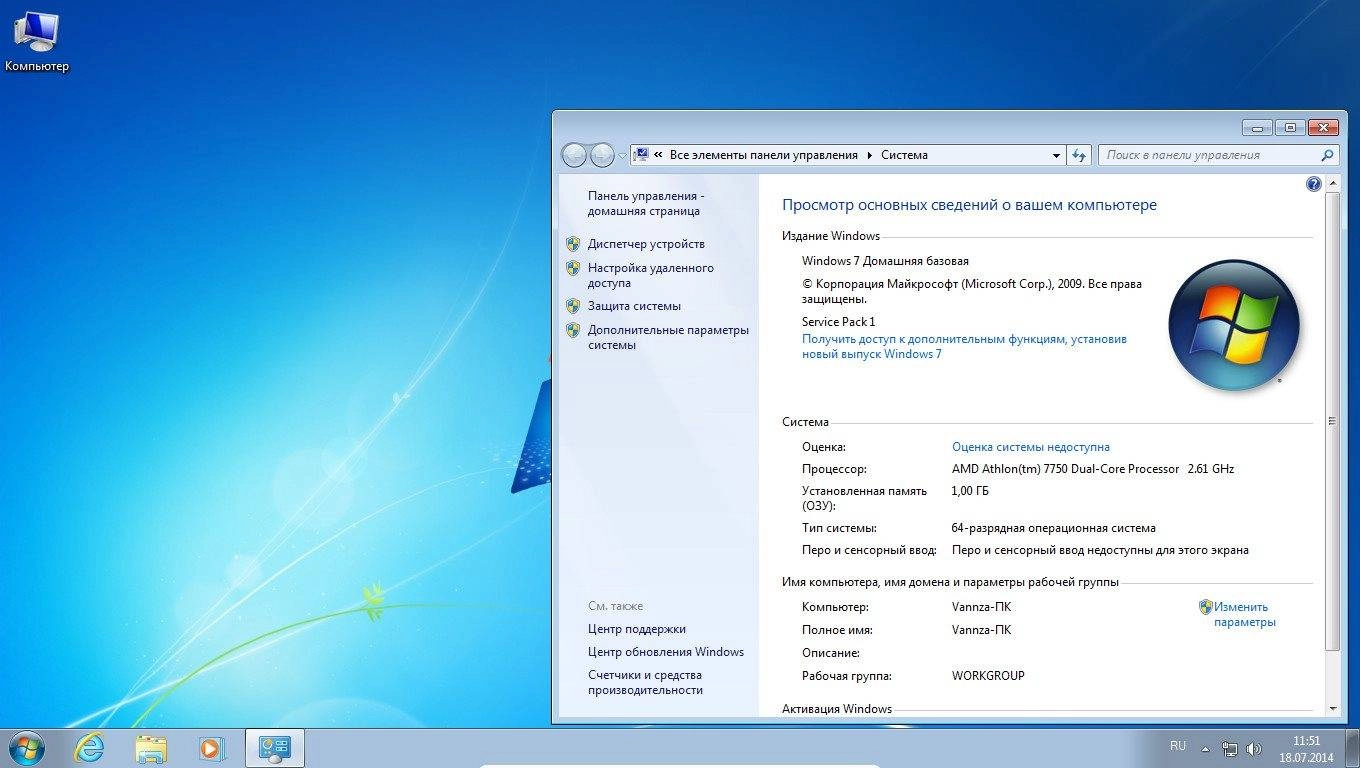Click the Back navigation arrow
The width and height of the screenshot is (1360, 768).
click(x=575, y=155)
